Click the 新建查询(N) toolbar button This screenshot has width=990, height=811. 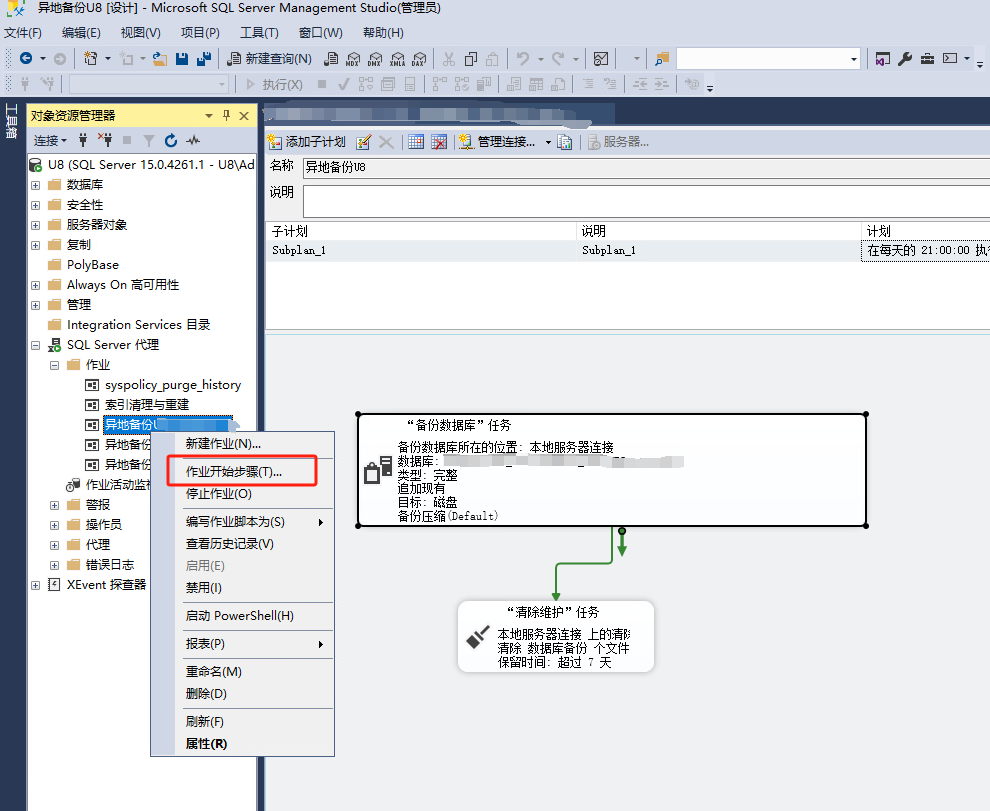[270, 59]
